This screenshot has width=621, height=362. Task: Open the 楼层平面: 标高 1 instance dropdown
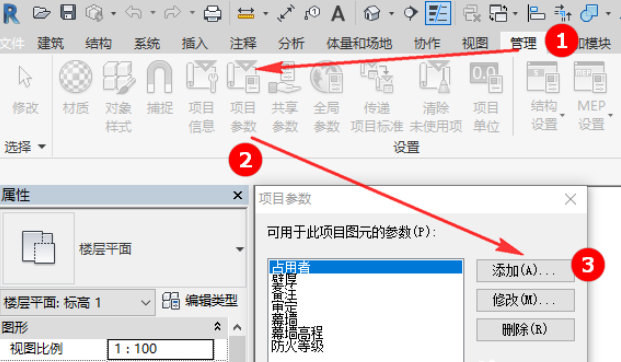tap(77, 303)
